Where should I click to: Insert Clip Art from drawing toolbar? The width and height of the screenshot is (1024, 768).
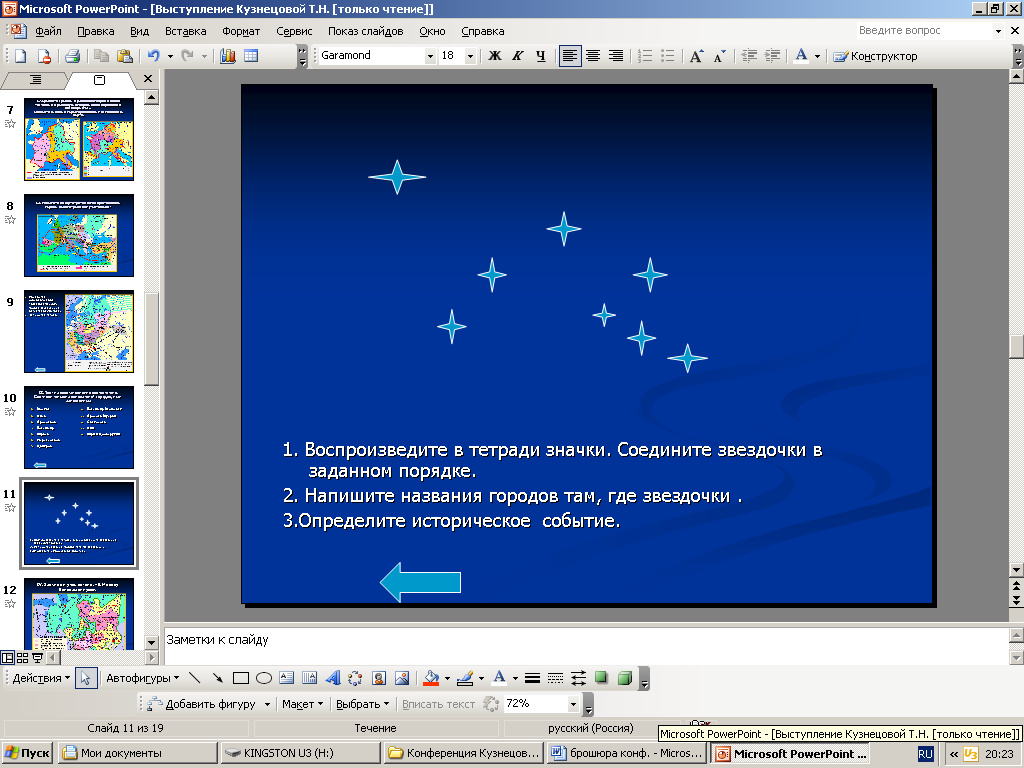point(379,678)
